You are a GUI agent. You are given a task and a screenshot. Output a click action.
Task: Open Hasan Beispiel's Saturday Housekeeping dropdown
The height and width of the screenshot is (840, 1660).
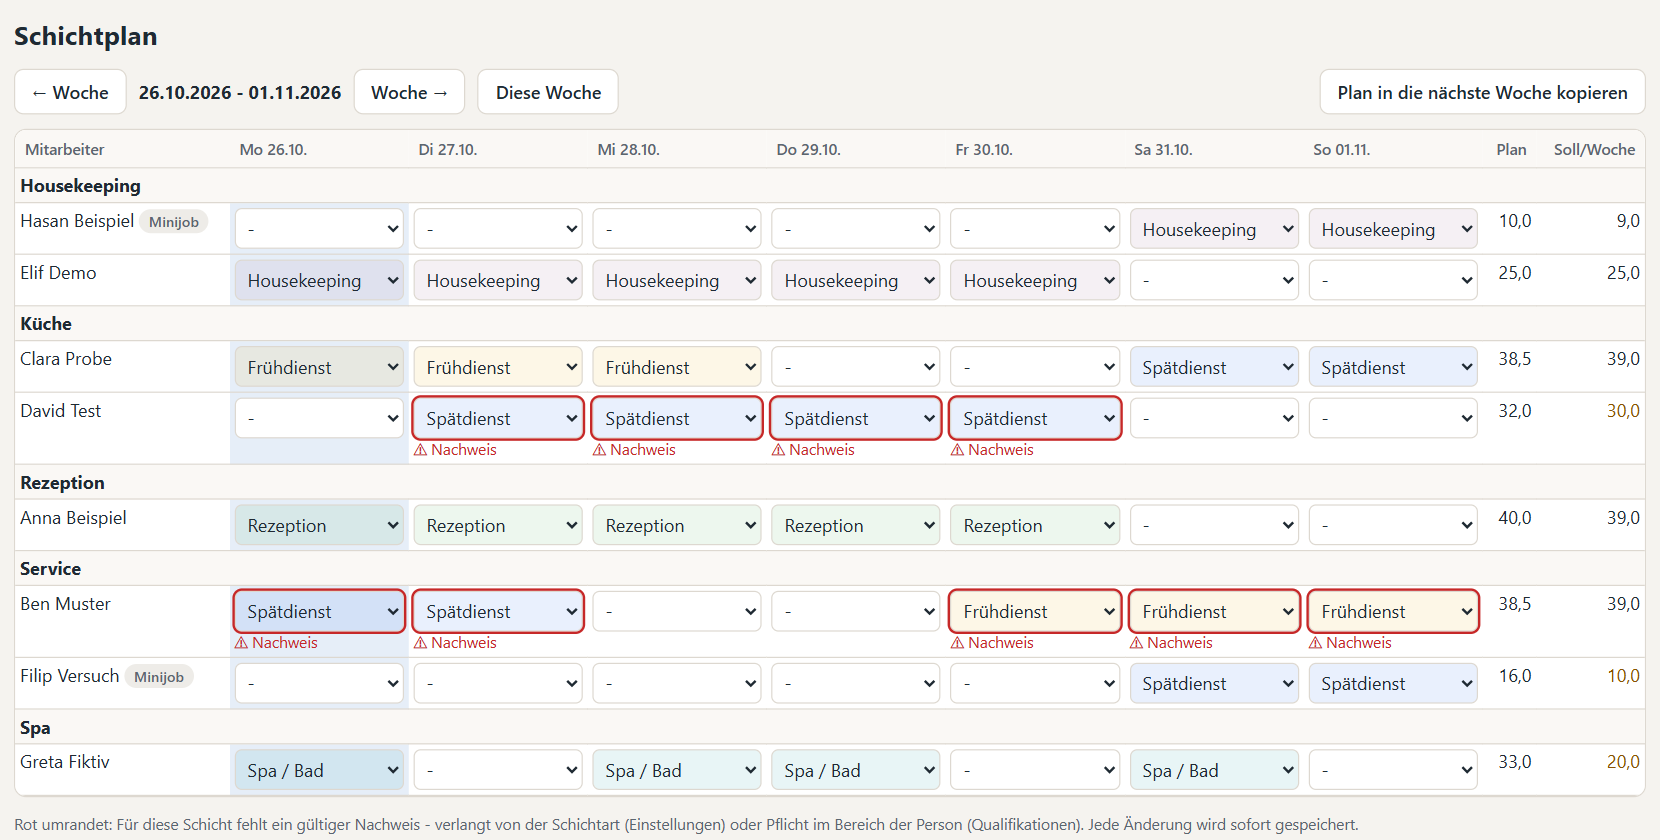pos(1214,229)
